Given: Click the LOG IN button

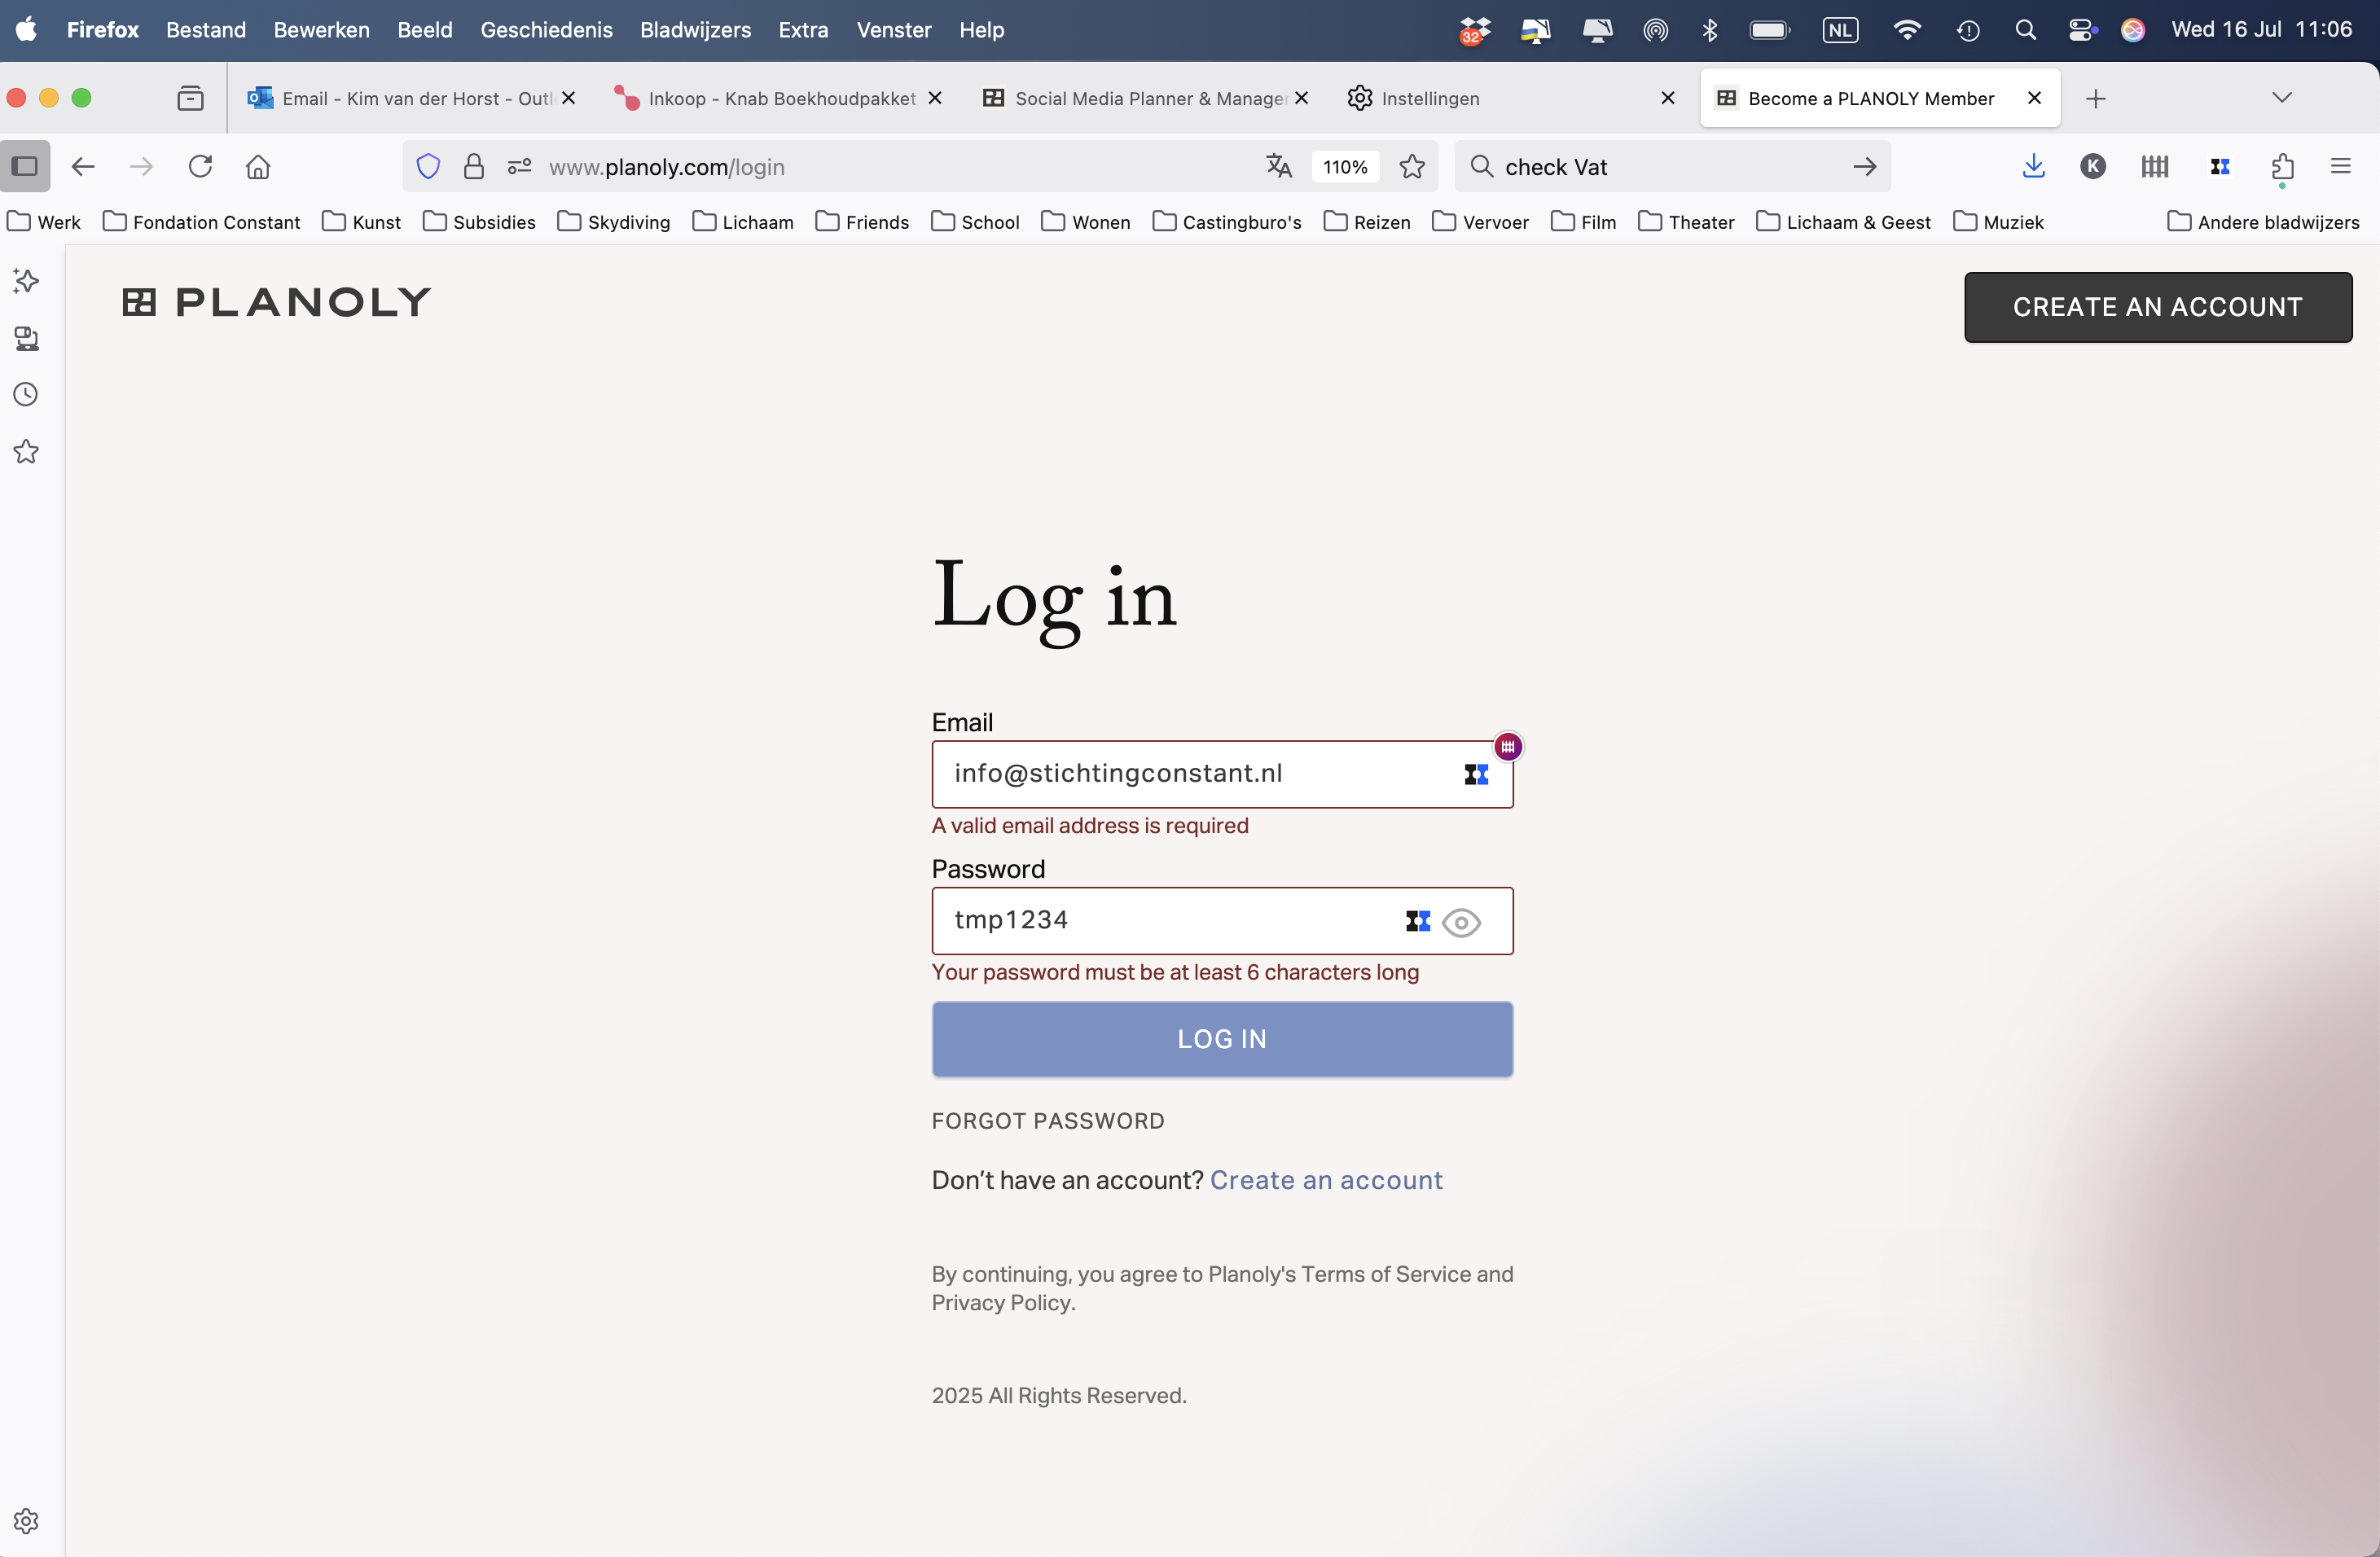Looking at the screenshot, I should coord(1222,1039).
